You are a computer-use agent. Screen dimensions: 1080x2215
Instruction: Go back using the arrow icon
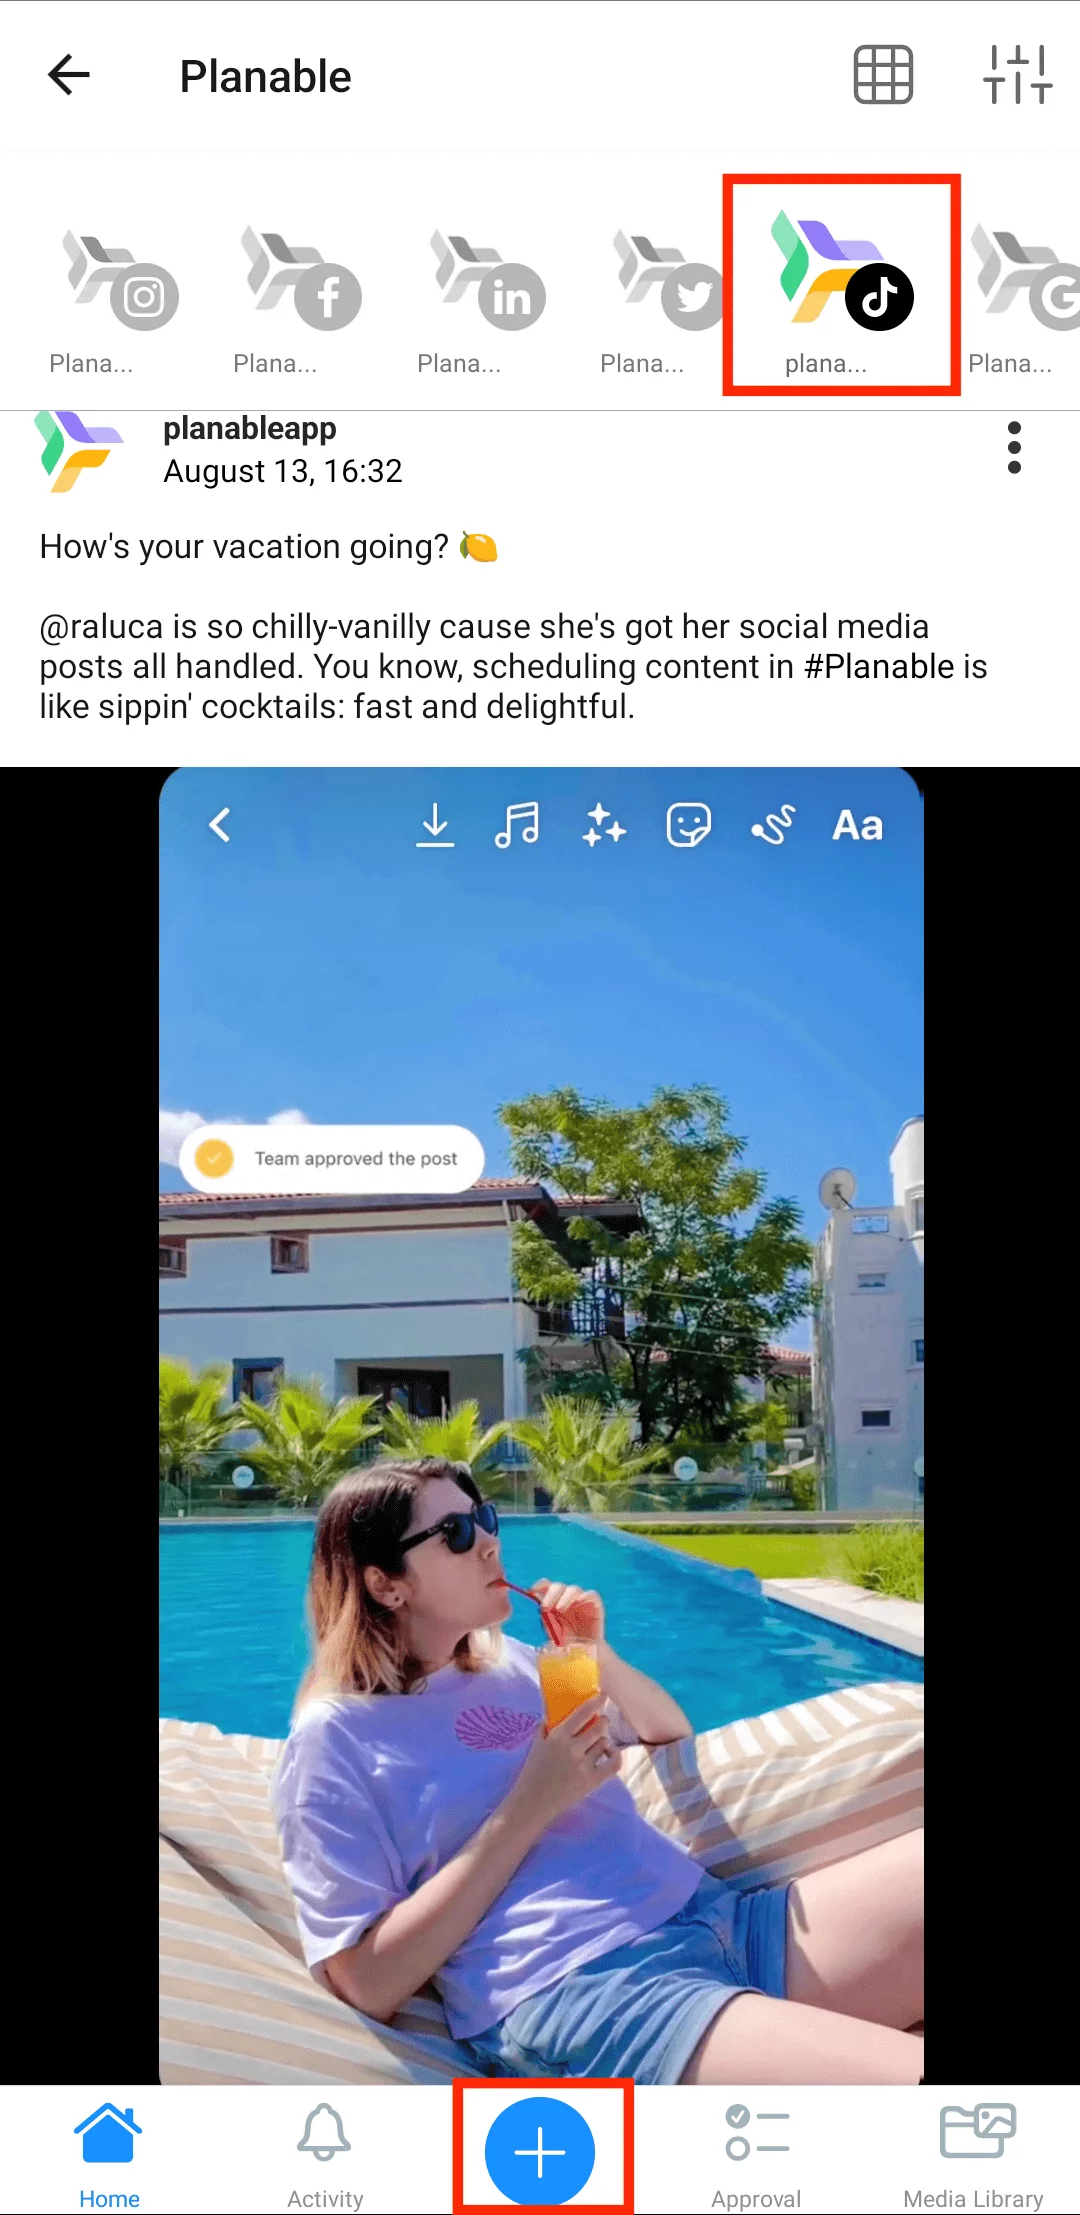(x=69, y=75)
